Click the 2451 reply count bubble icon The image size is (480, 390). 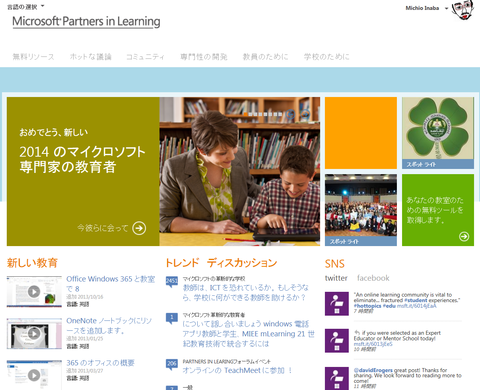[172, 281]
